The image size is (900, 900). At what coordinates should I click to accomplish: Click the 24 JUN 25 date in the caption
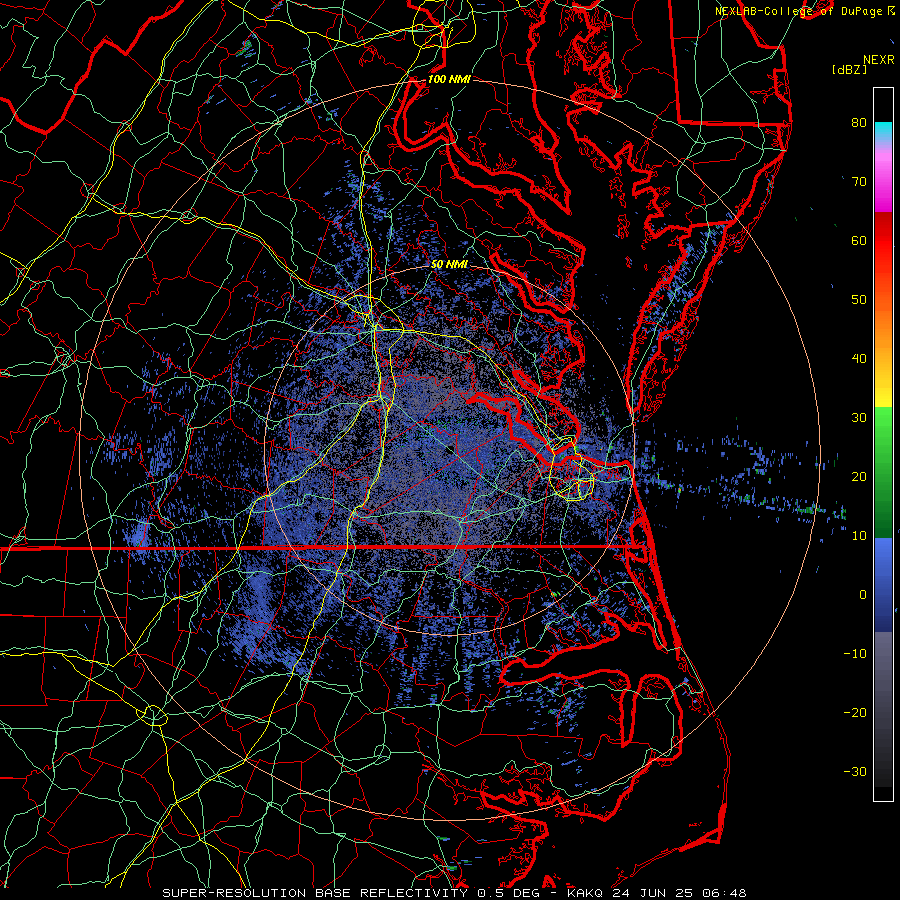654,893
